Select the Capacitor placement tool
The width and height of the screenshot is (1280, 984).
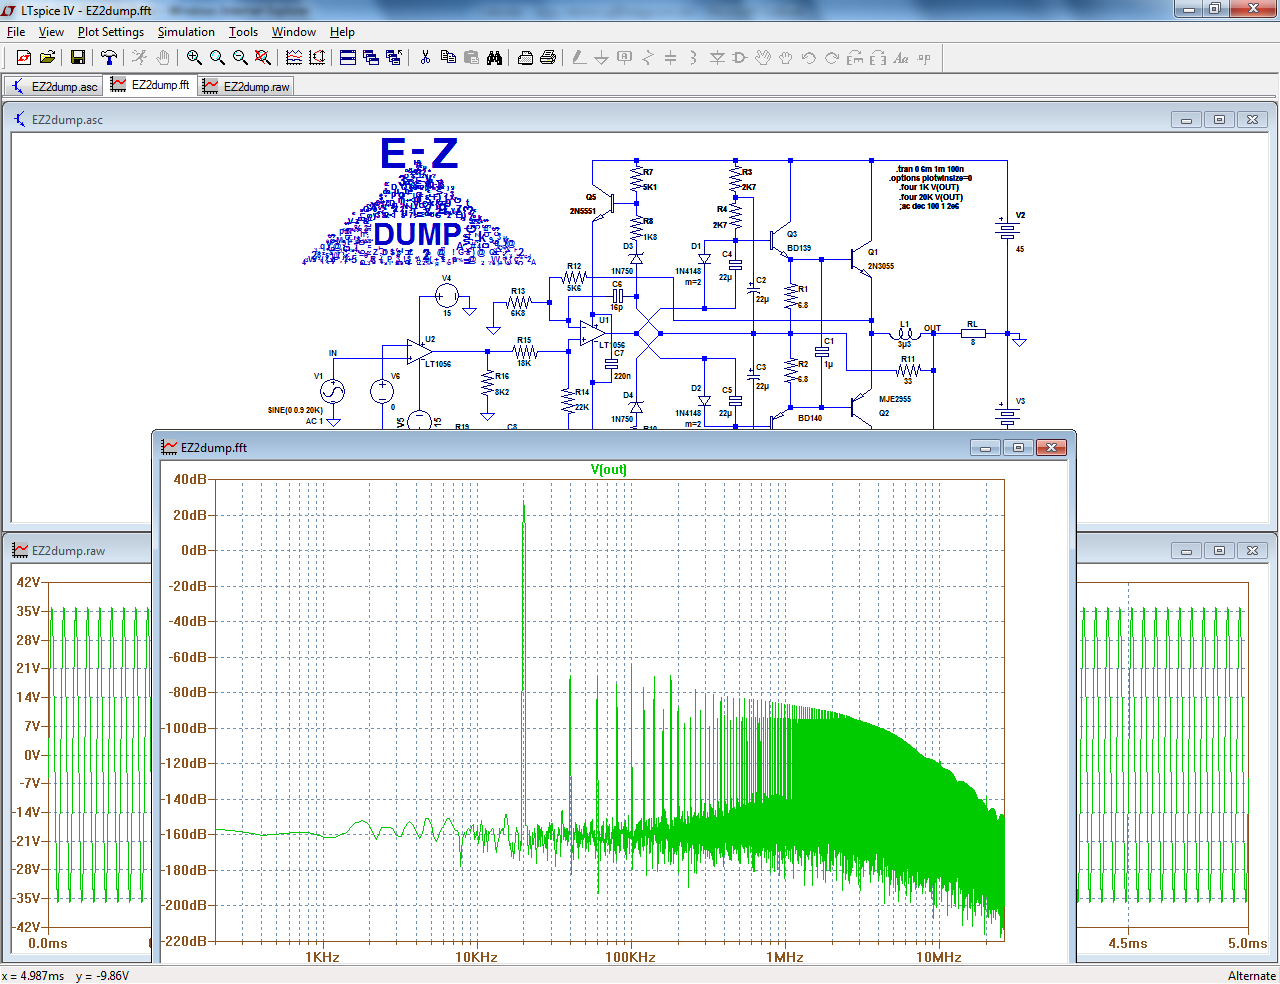click(x=671, y=58)
